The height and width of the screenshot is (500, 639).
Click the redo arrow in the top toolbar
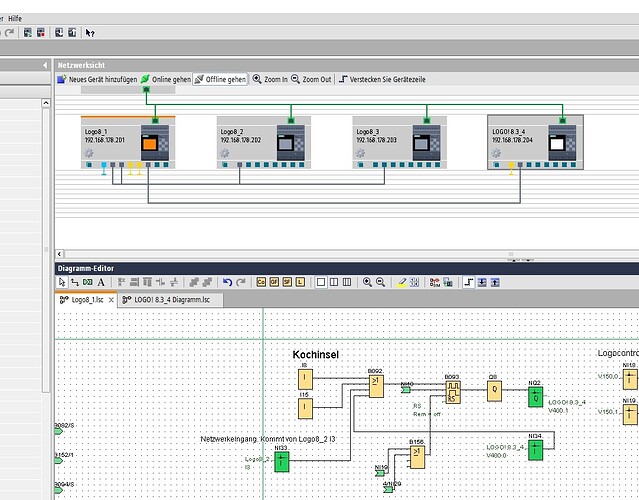point(10,32)
